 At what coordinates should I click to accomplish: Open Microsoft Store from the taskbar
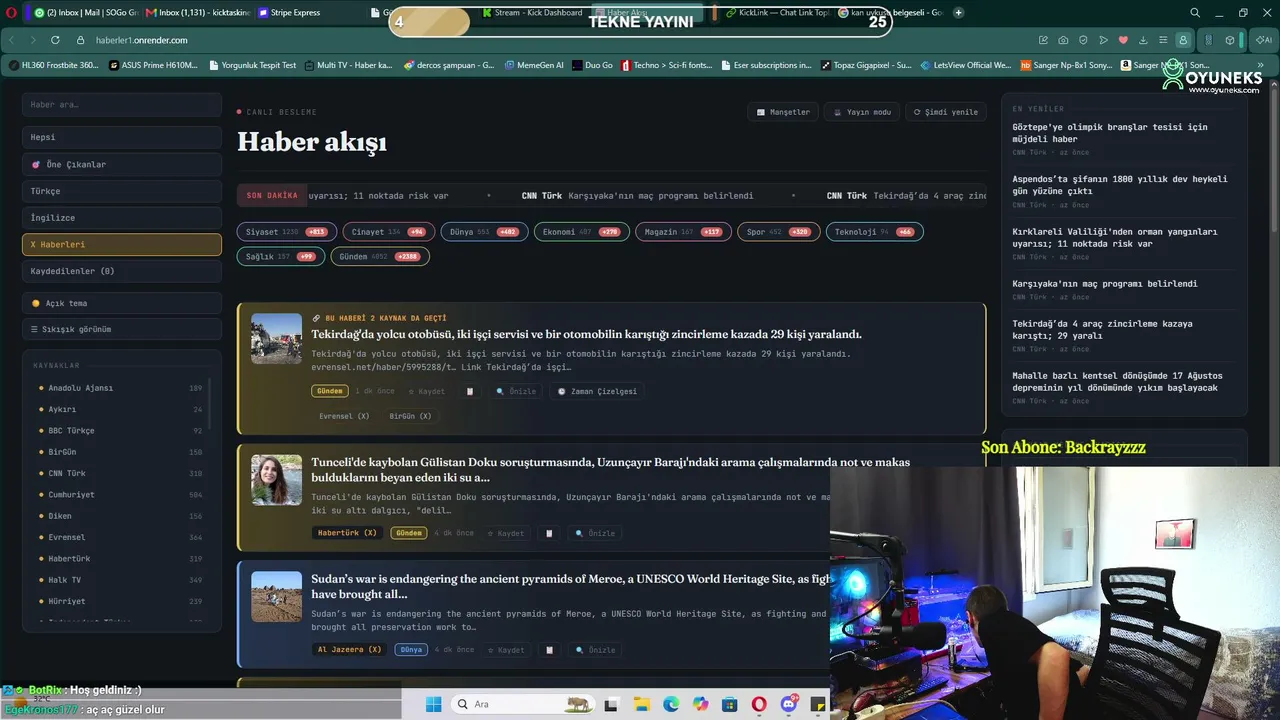pyautogui.click(x=730, y=704)
